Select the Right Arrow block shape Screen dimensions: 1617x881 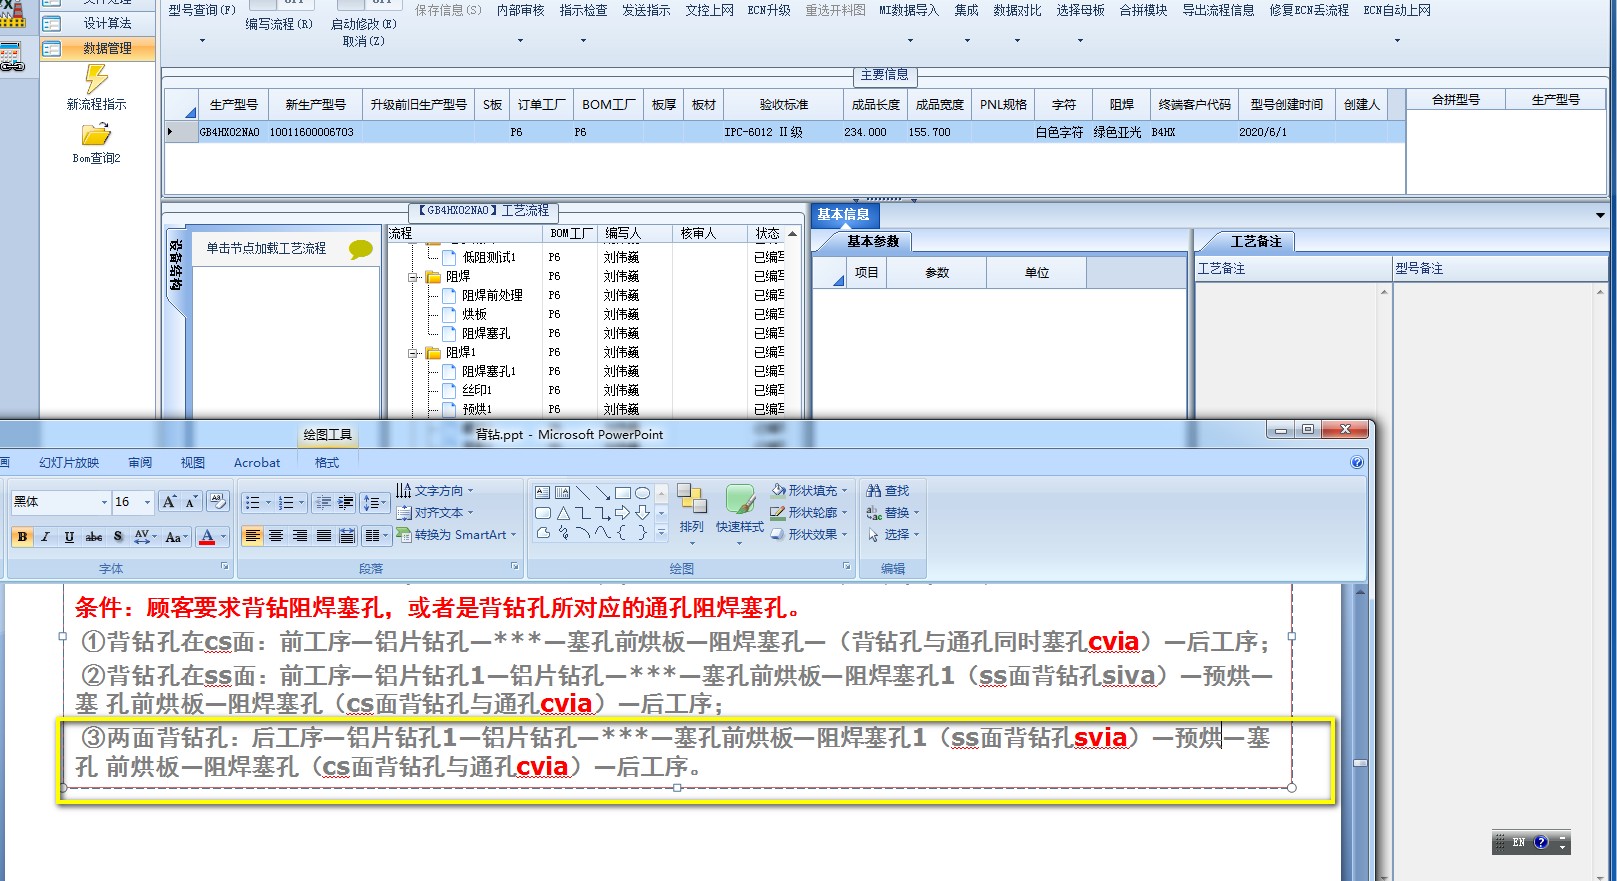pyautogui.click(x=622, y=513)
